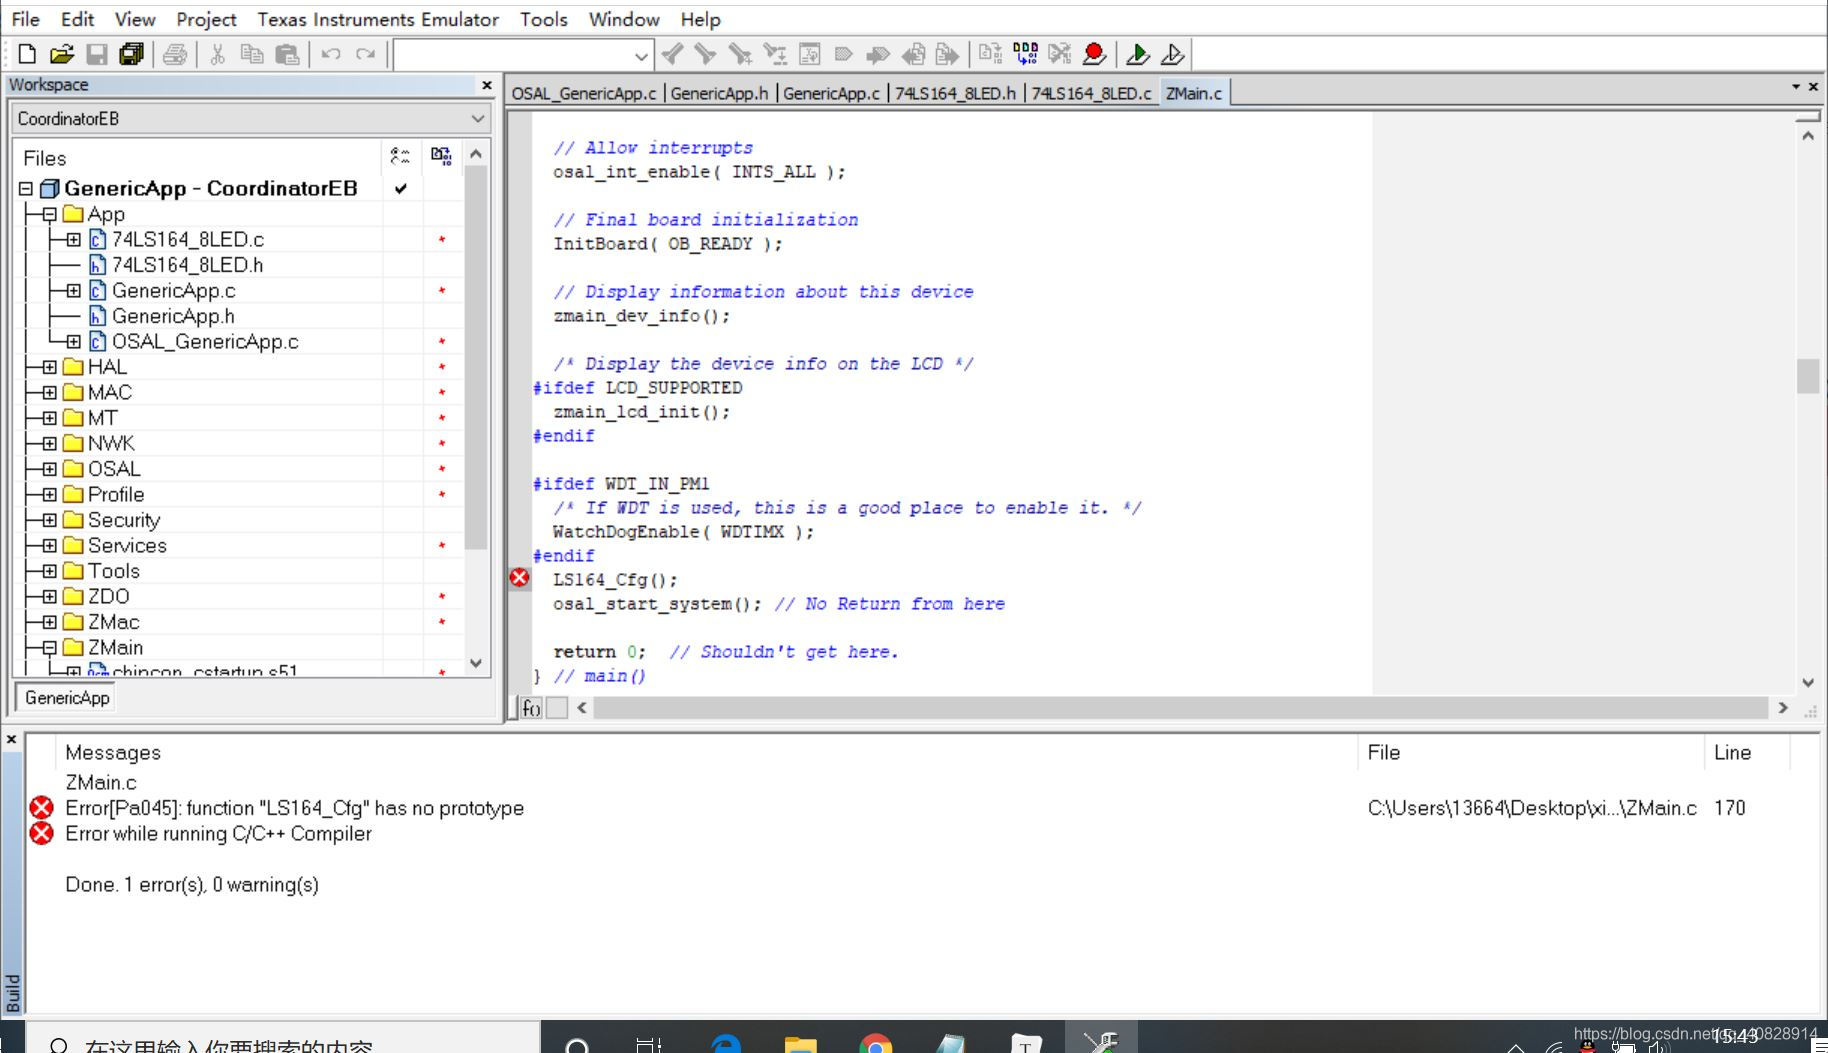Screen dimensions: 1828x1053
Task: Print the file using the printer icon
Action: click(x=175, y=54)
